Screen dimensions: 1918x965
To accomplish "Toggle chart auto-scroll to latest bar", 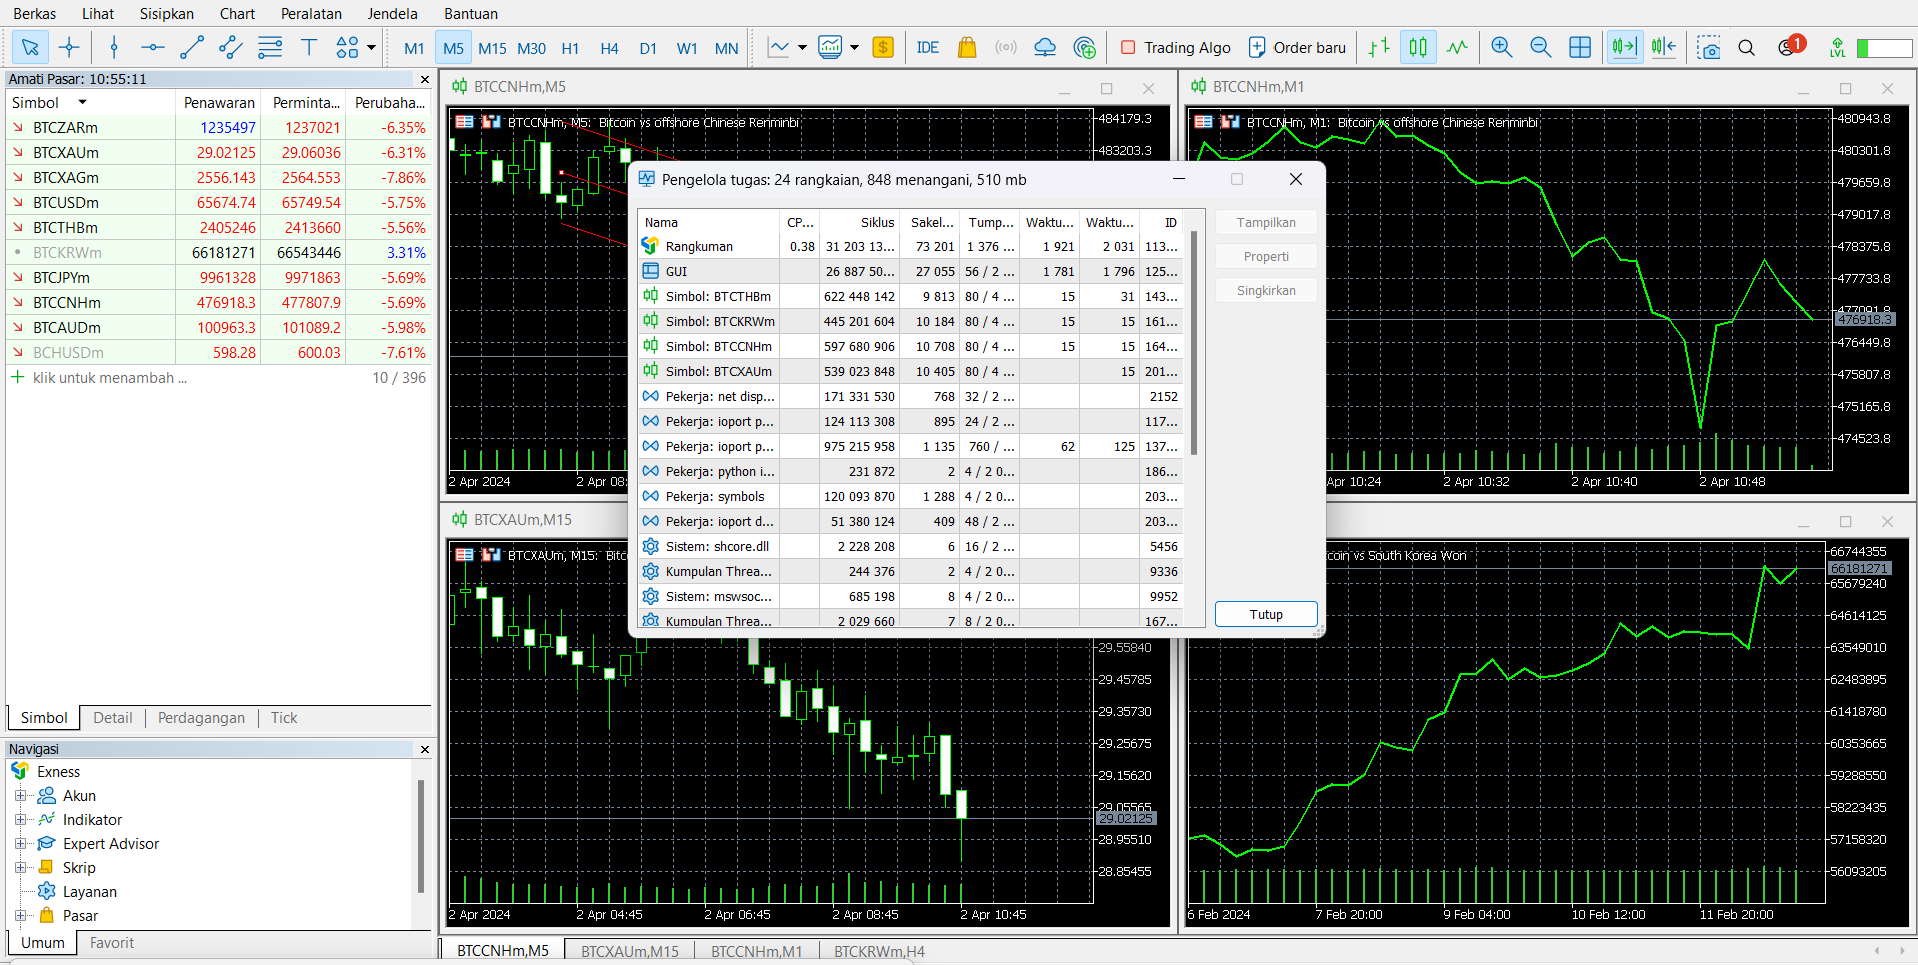I will click(1624, 47).
